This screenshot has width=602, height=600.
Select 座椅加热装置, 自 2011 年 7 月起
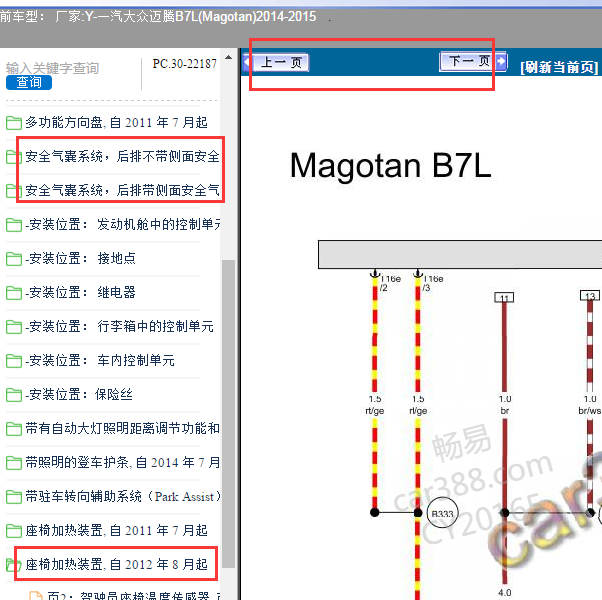(x=116, y=530)
